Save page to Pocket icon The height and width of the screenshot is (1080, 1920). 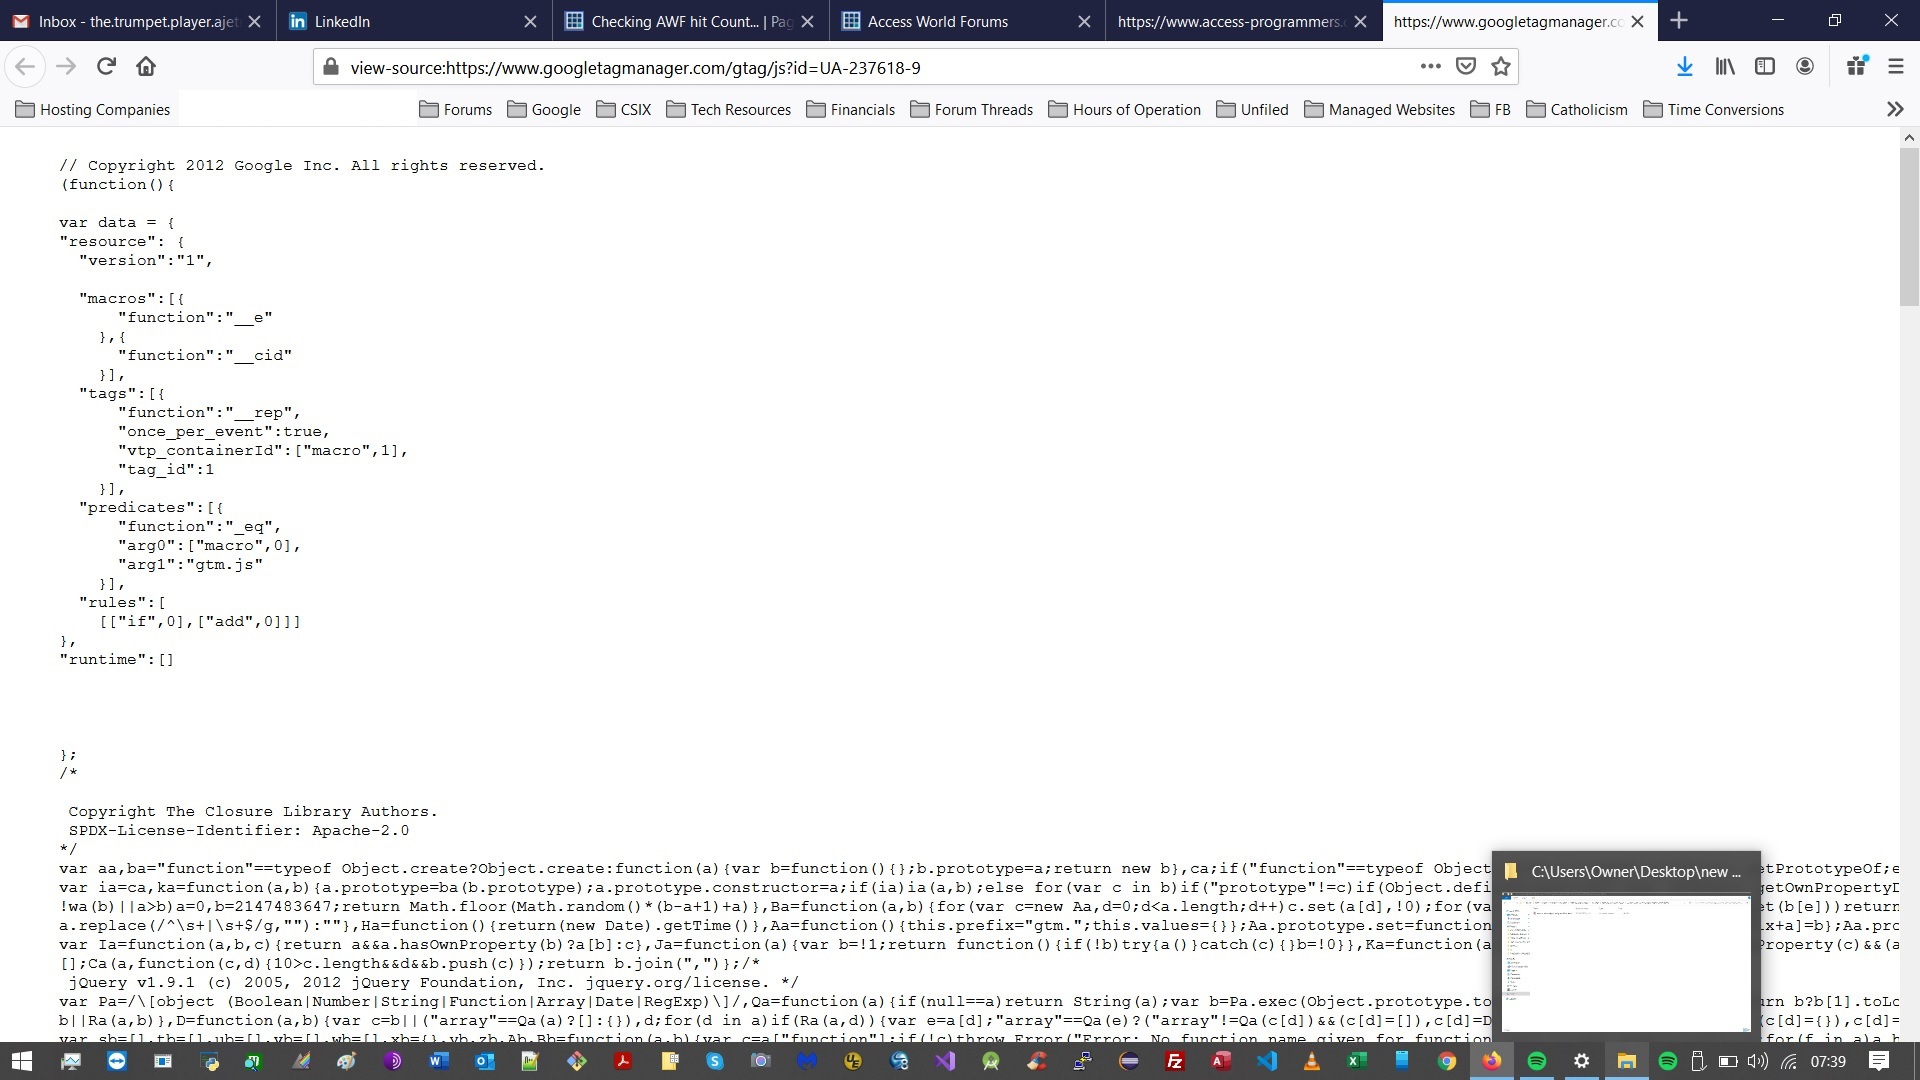1466,67
